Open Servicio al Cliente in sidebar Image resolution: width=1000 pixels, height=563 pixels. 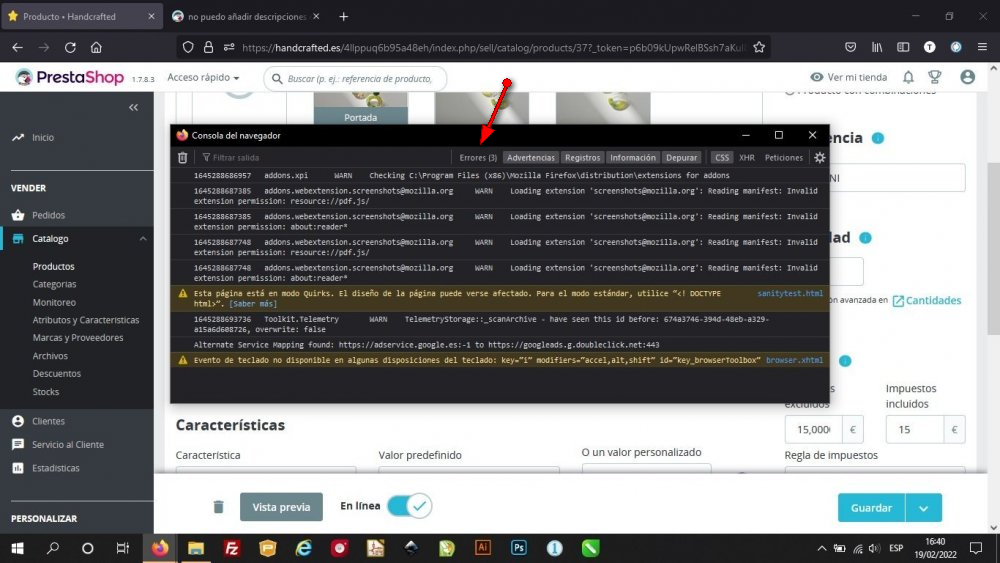[x=68, y=444]
